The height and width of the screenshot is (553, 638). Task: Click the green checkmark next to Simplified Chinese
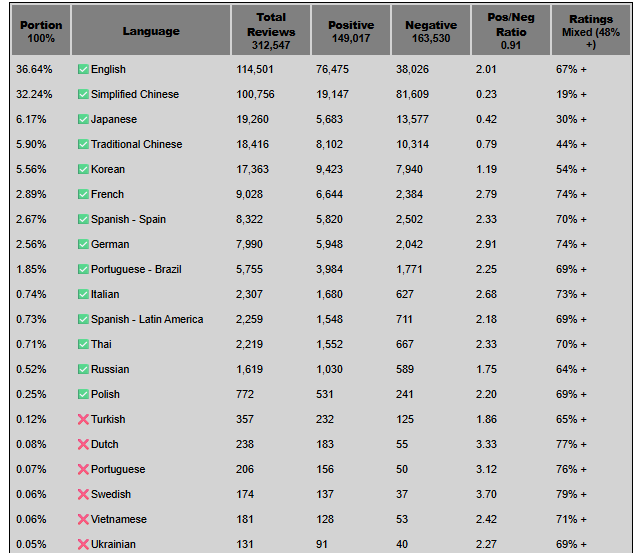click(83, 94)
